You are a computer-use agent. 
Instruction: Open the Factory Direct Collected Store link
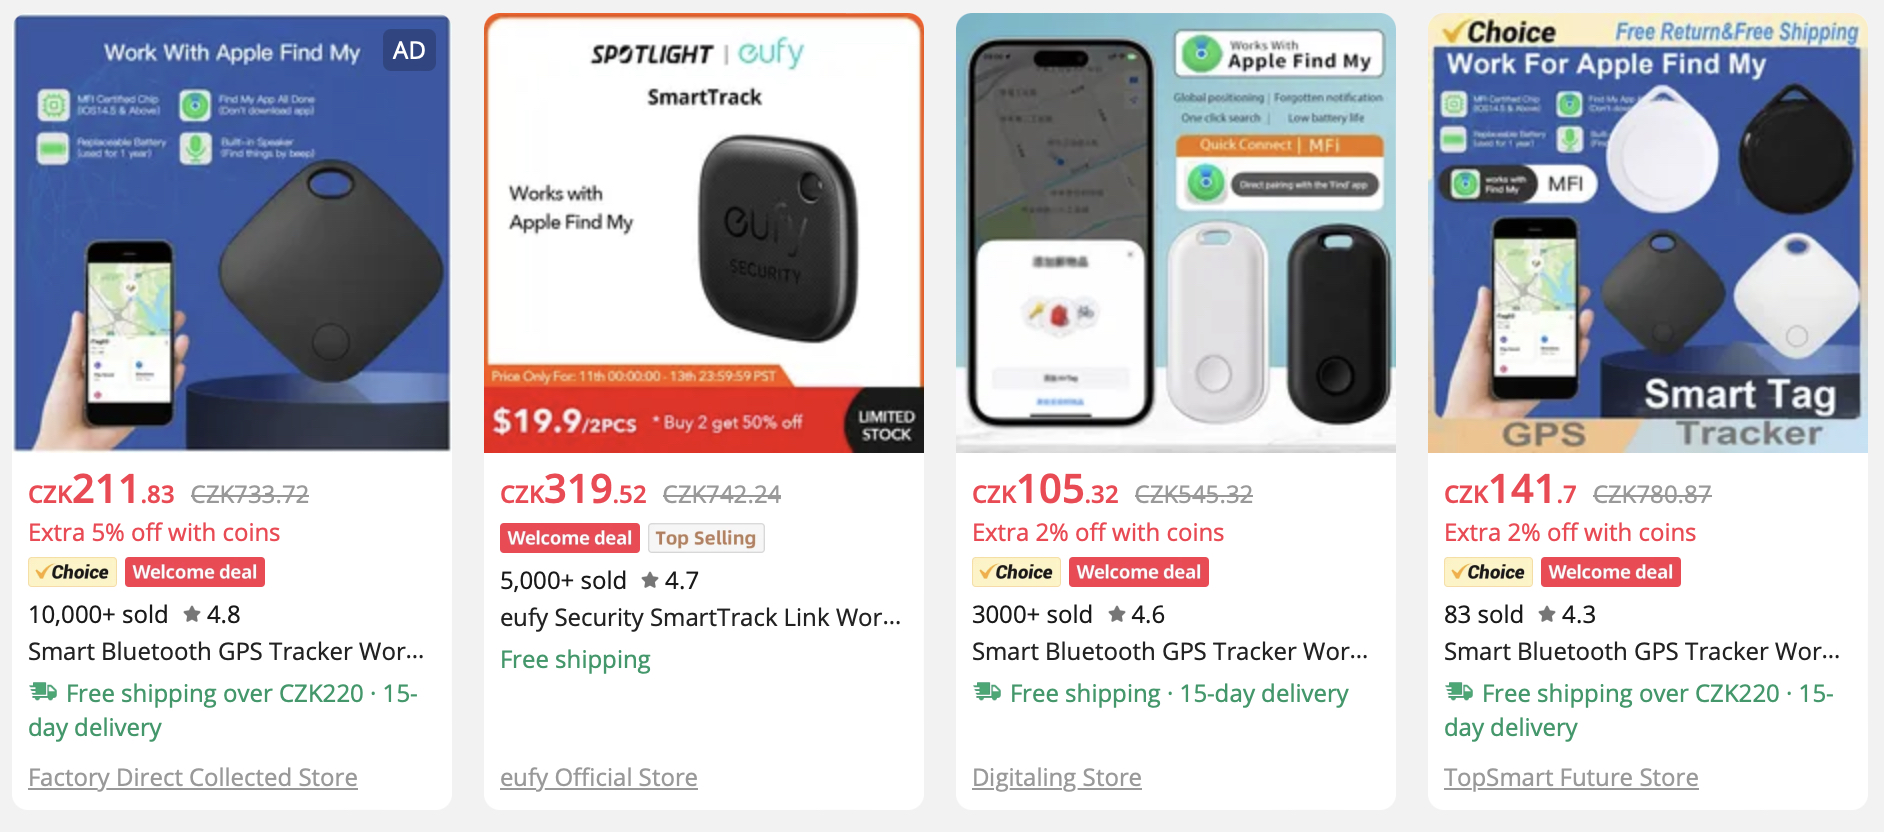pos(193,777)
